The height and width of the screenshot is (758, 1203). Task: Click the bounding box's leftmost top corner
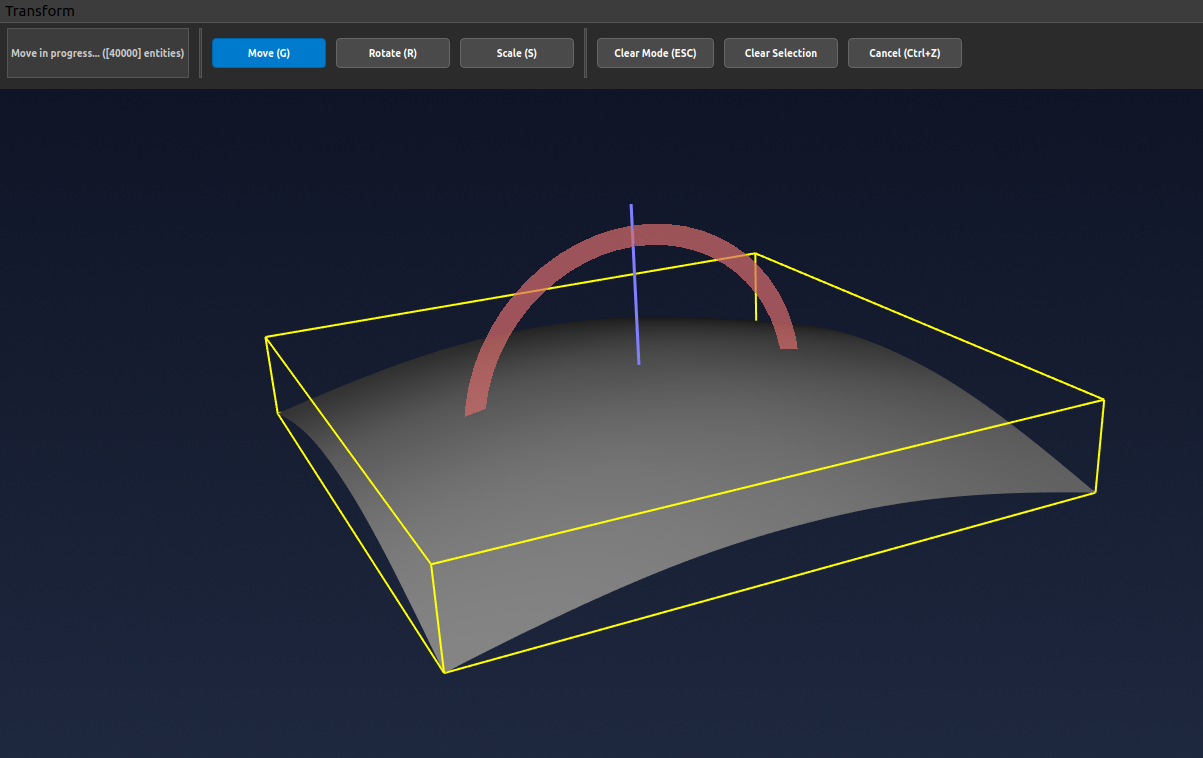[x=266, y=338]
